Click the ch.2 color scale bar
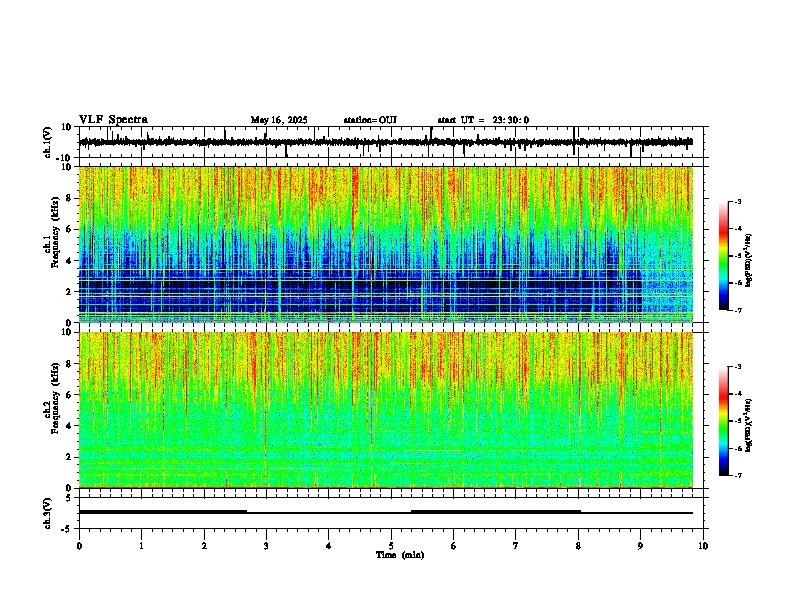Viewport: 792px width, 612px height. point(724,421)
